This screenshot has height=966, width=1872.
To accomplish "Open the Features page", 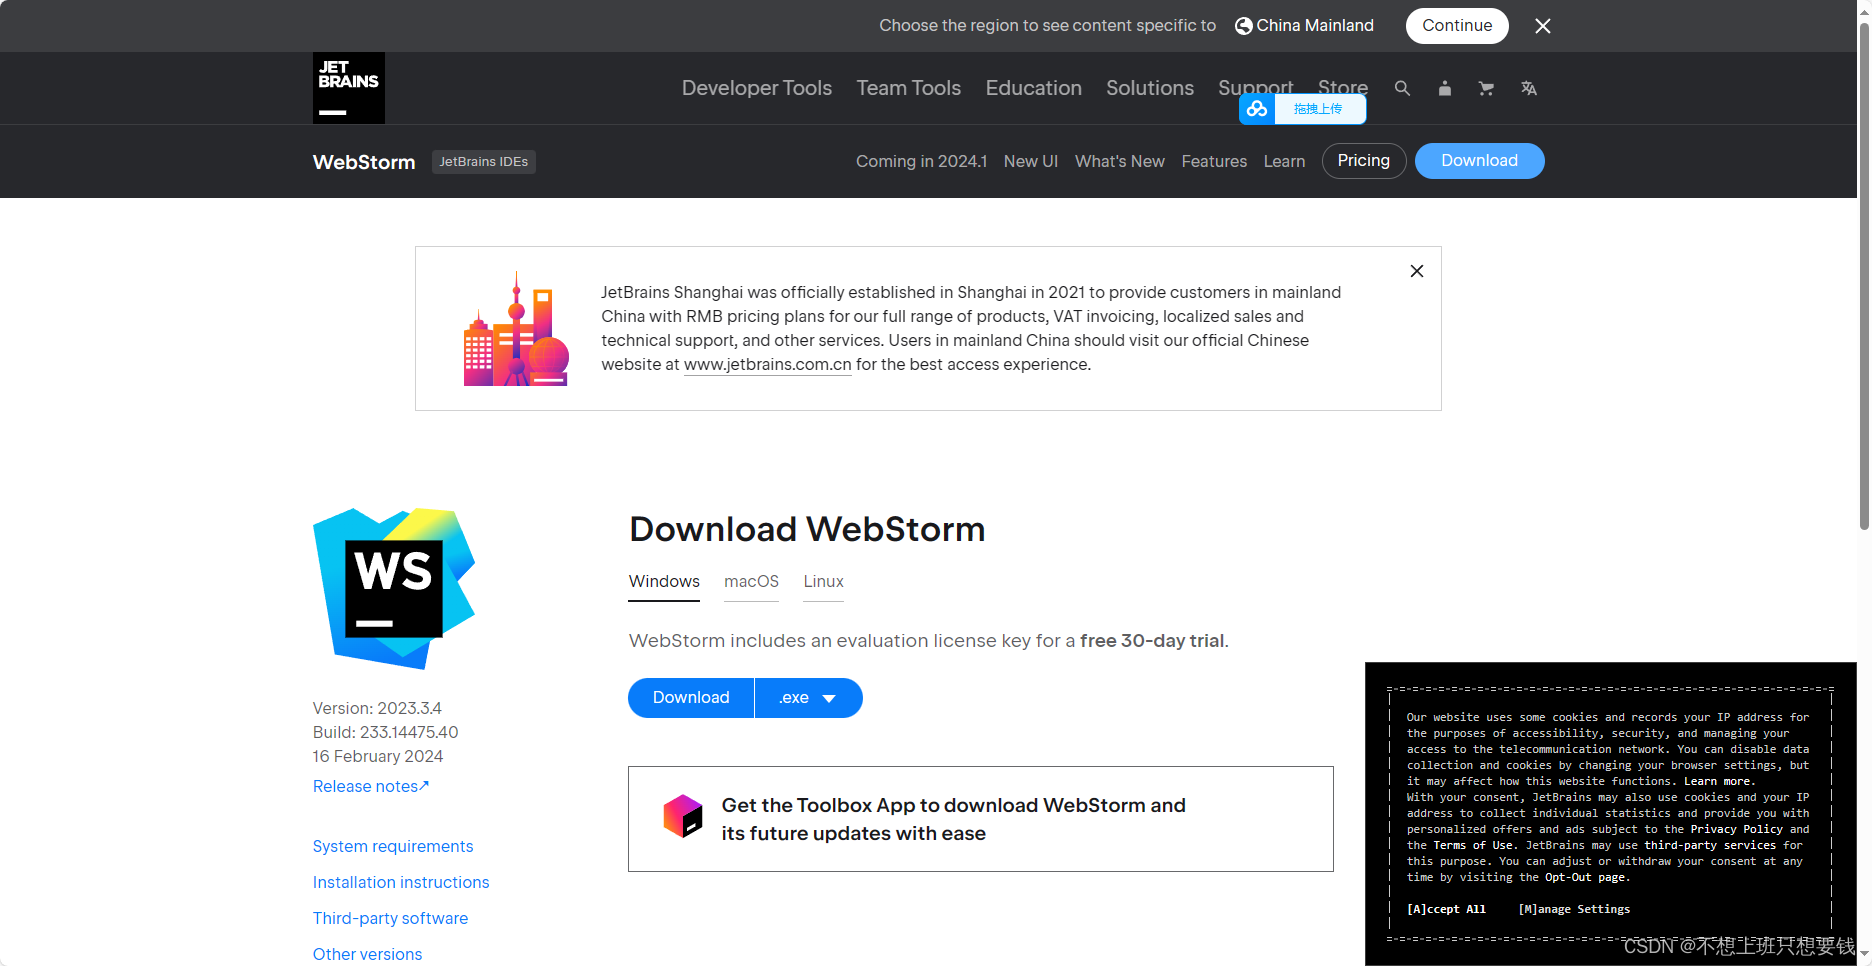I will [1214, 161].
